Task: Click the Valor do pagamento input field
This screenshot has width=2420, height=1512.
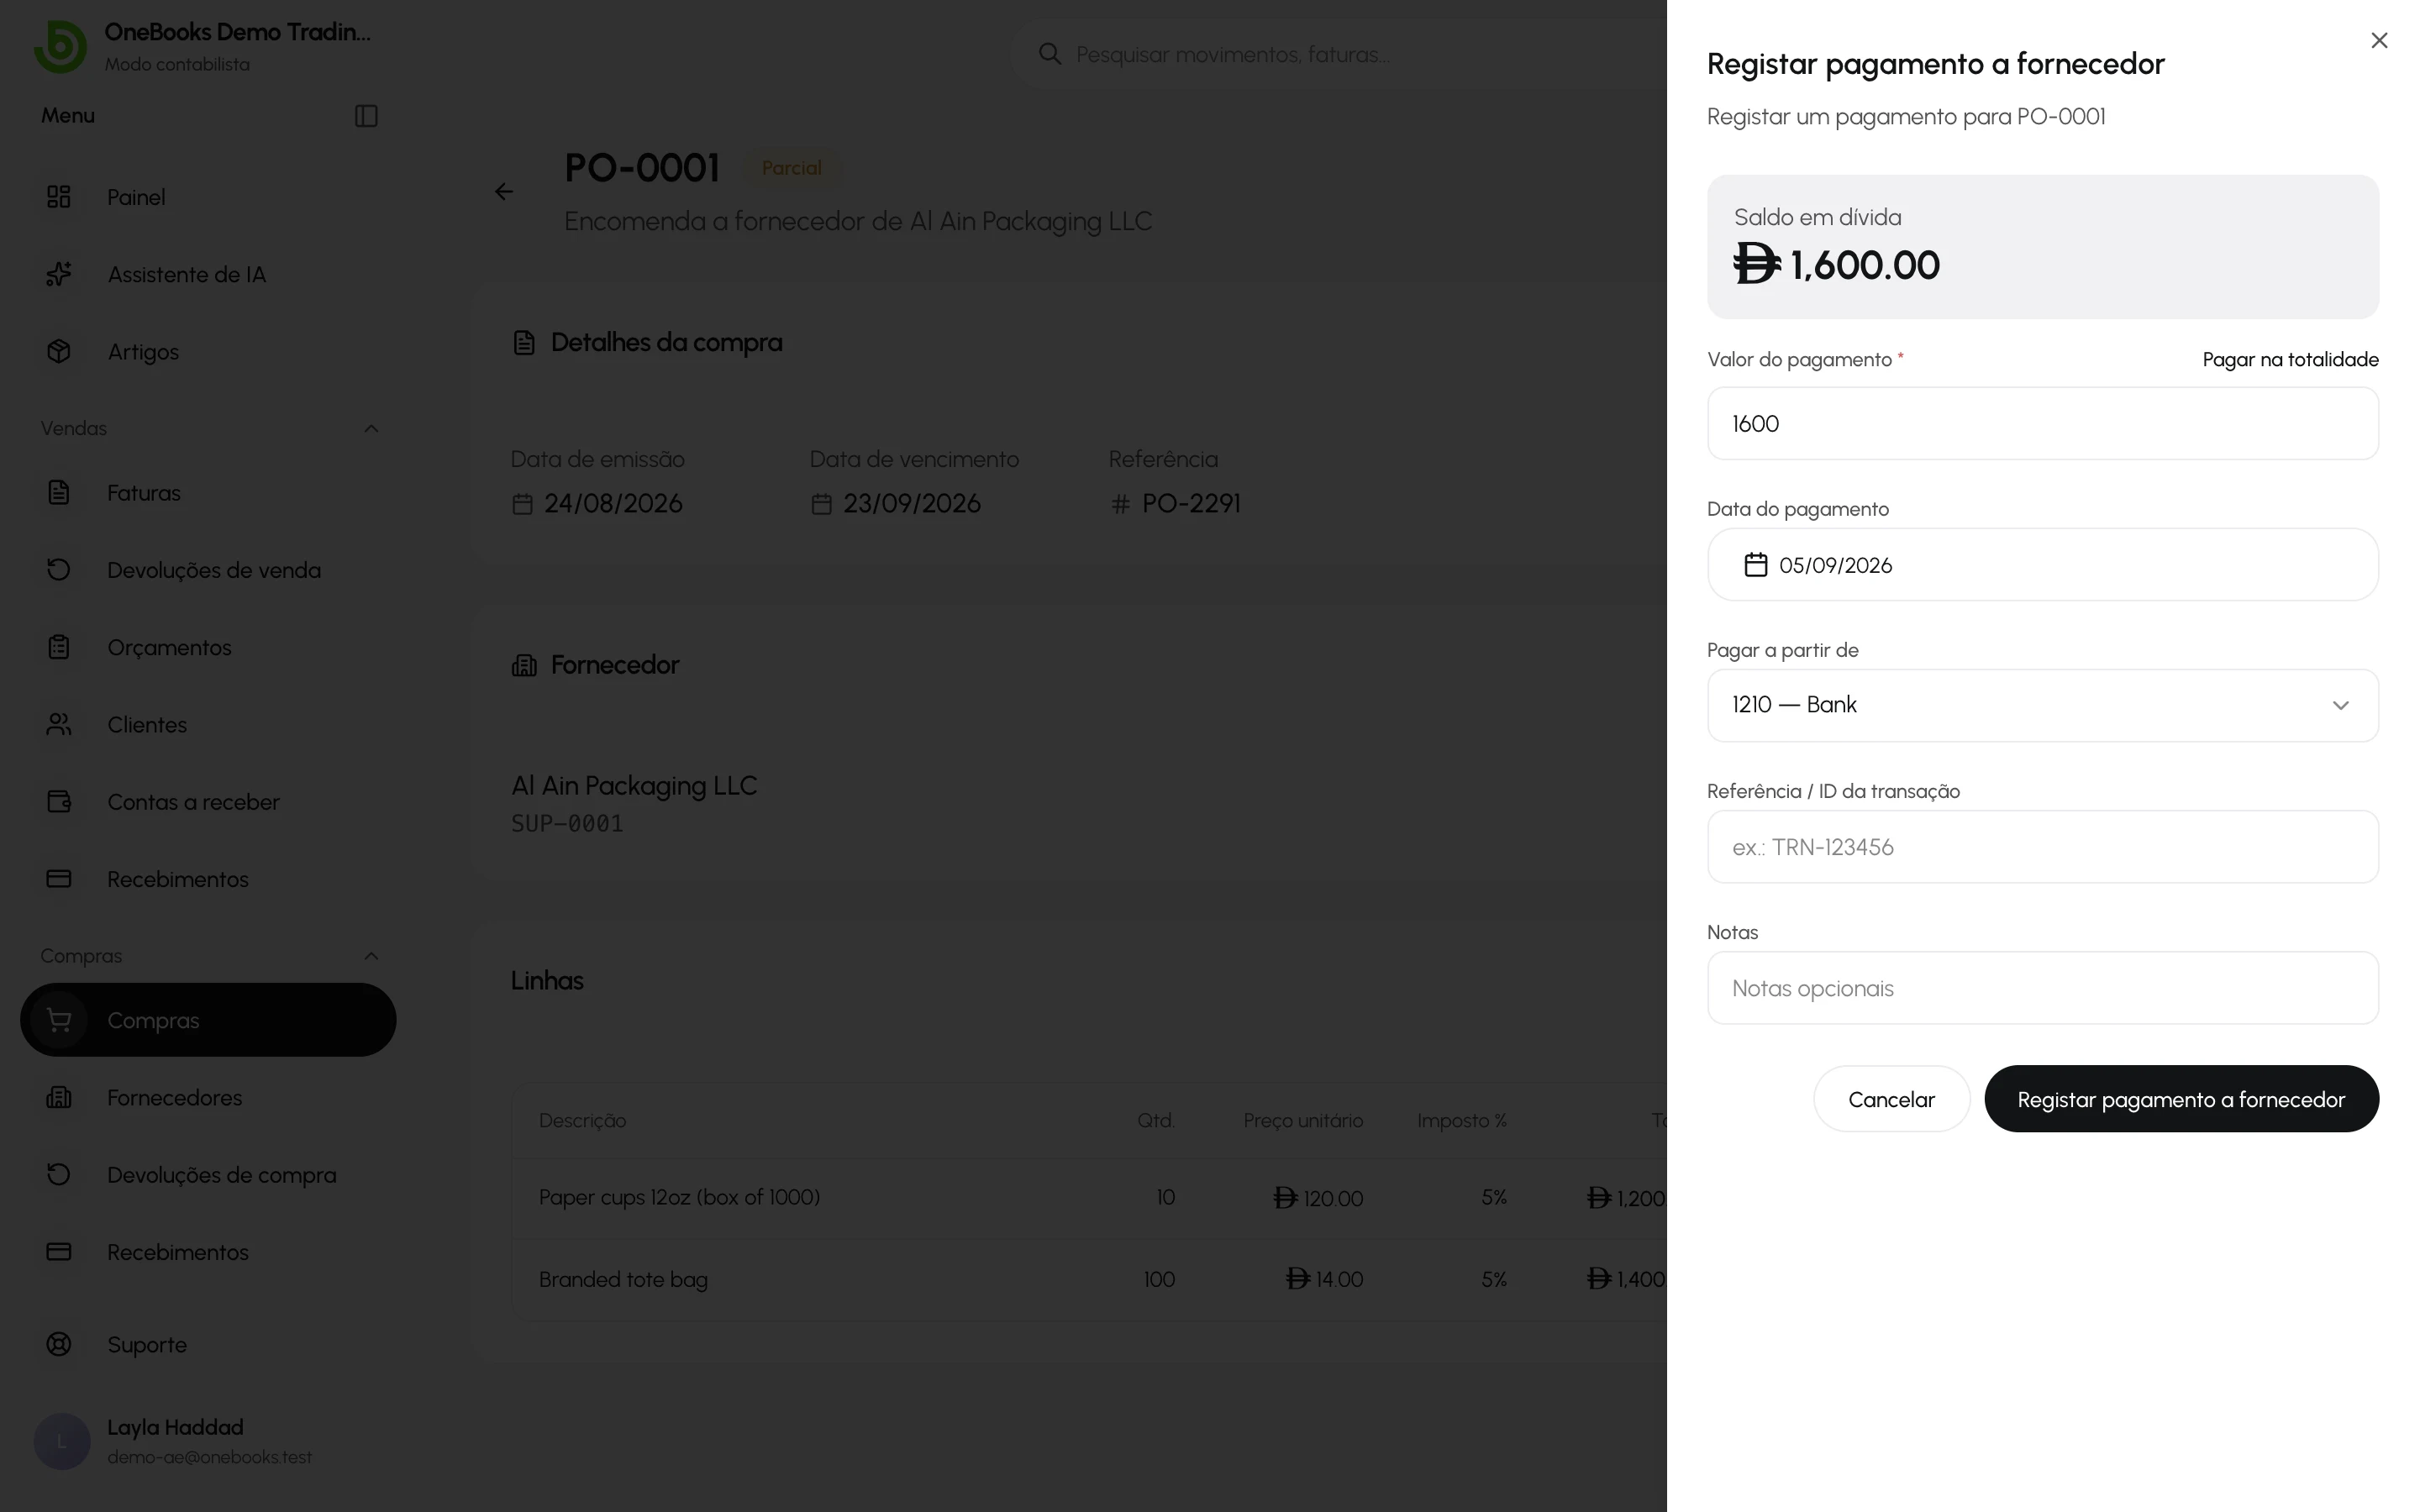Action: 2042,423
